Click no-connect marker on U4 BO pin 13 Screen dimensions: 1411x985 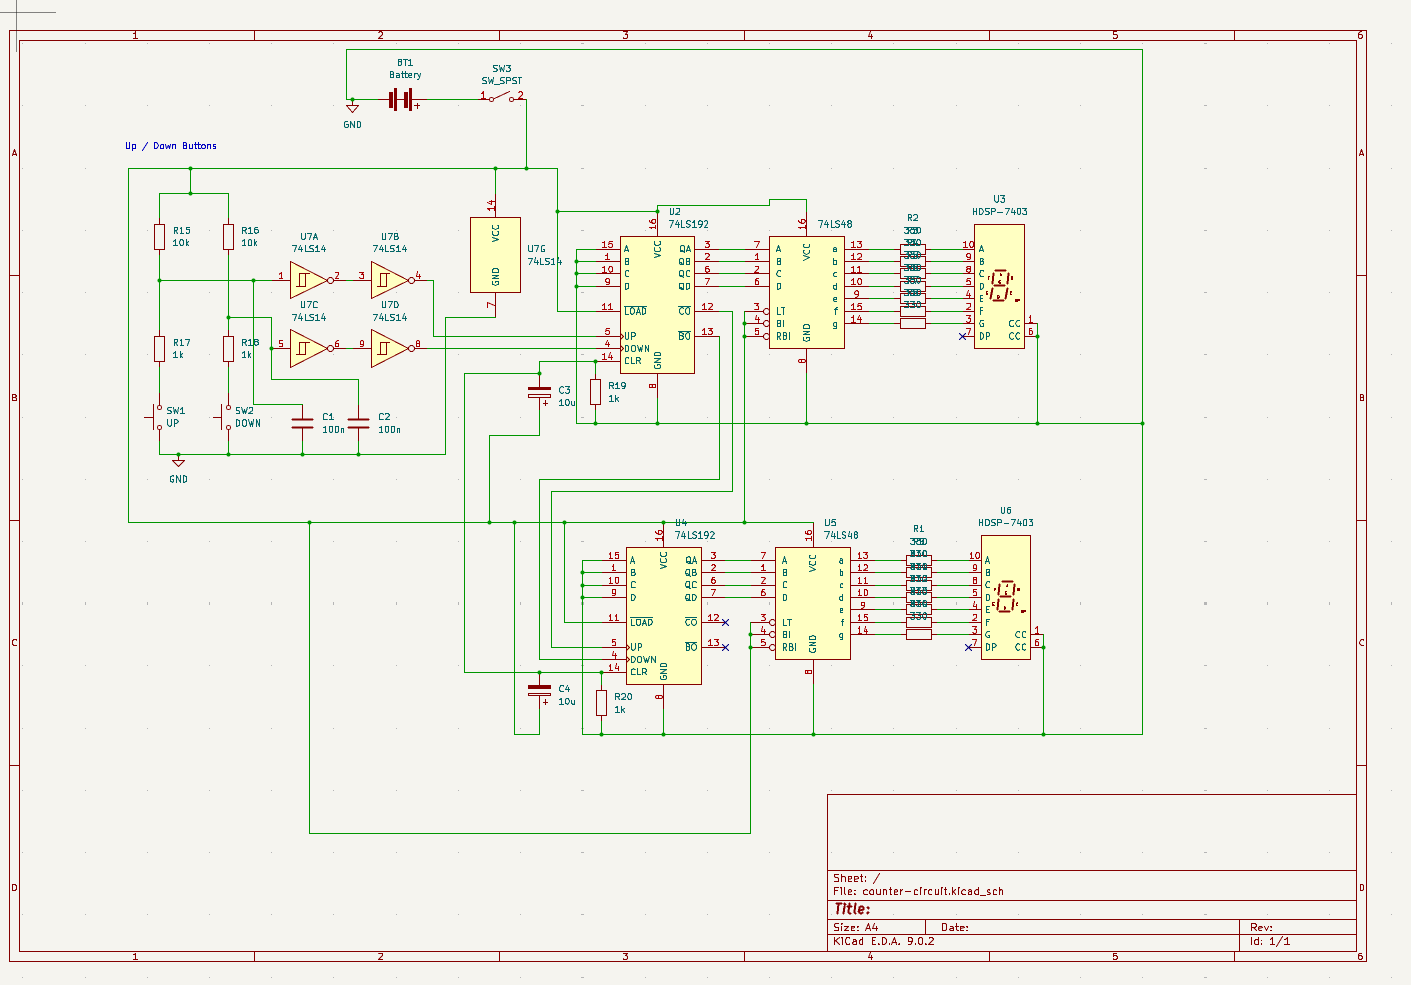(725, 647)
